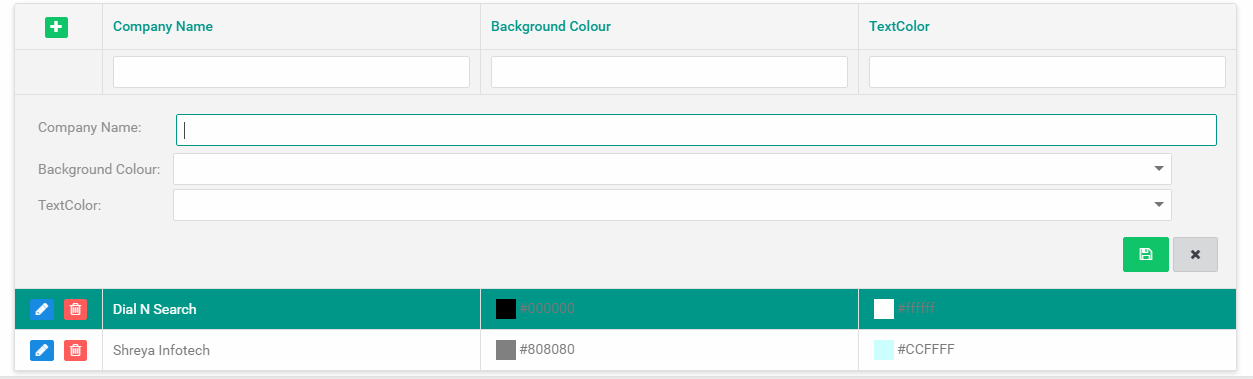
Task: Click the white #ffffff colour swatch
Action: (884, 309)
